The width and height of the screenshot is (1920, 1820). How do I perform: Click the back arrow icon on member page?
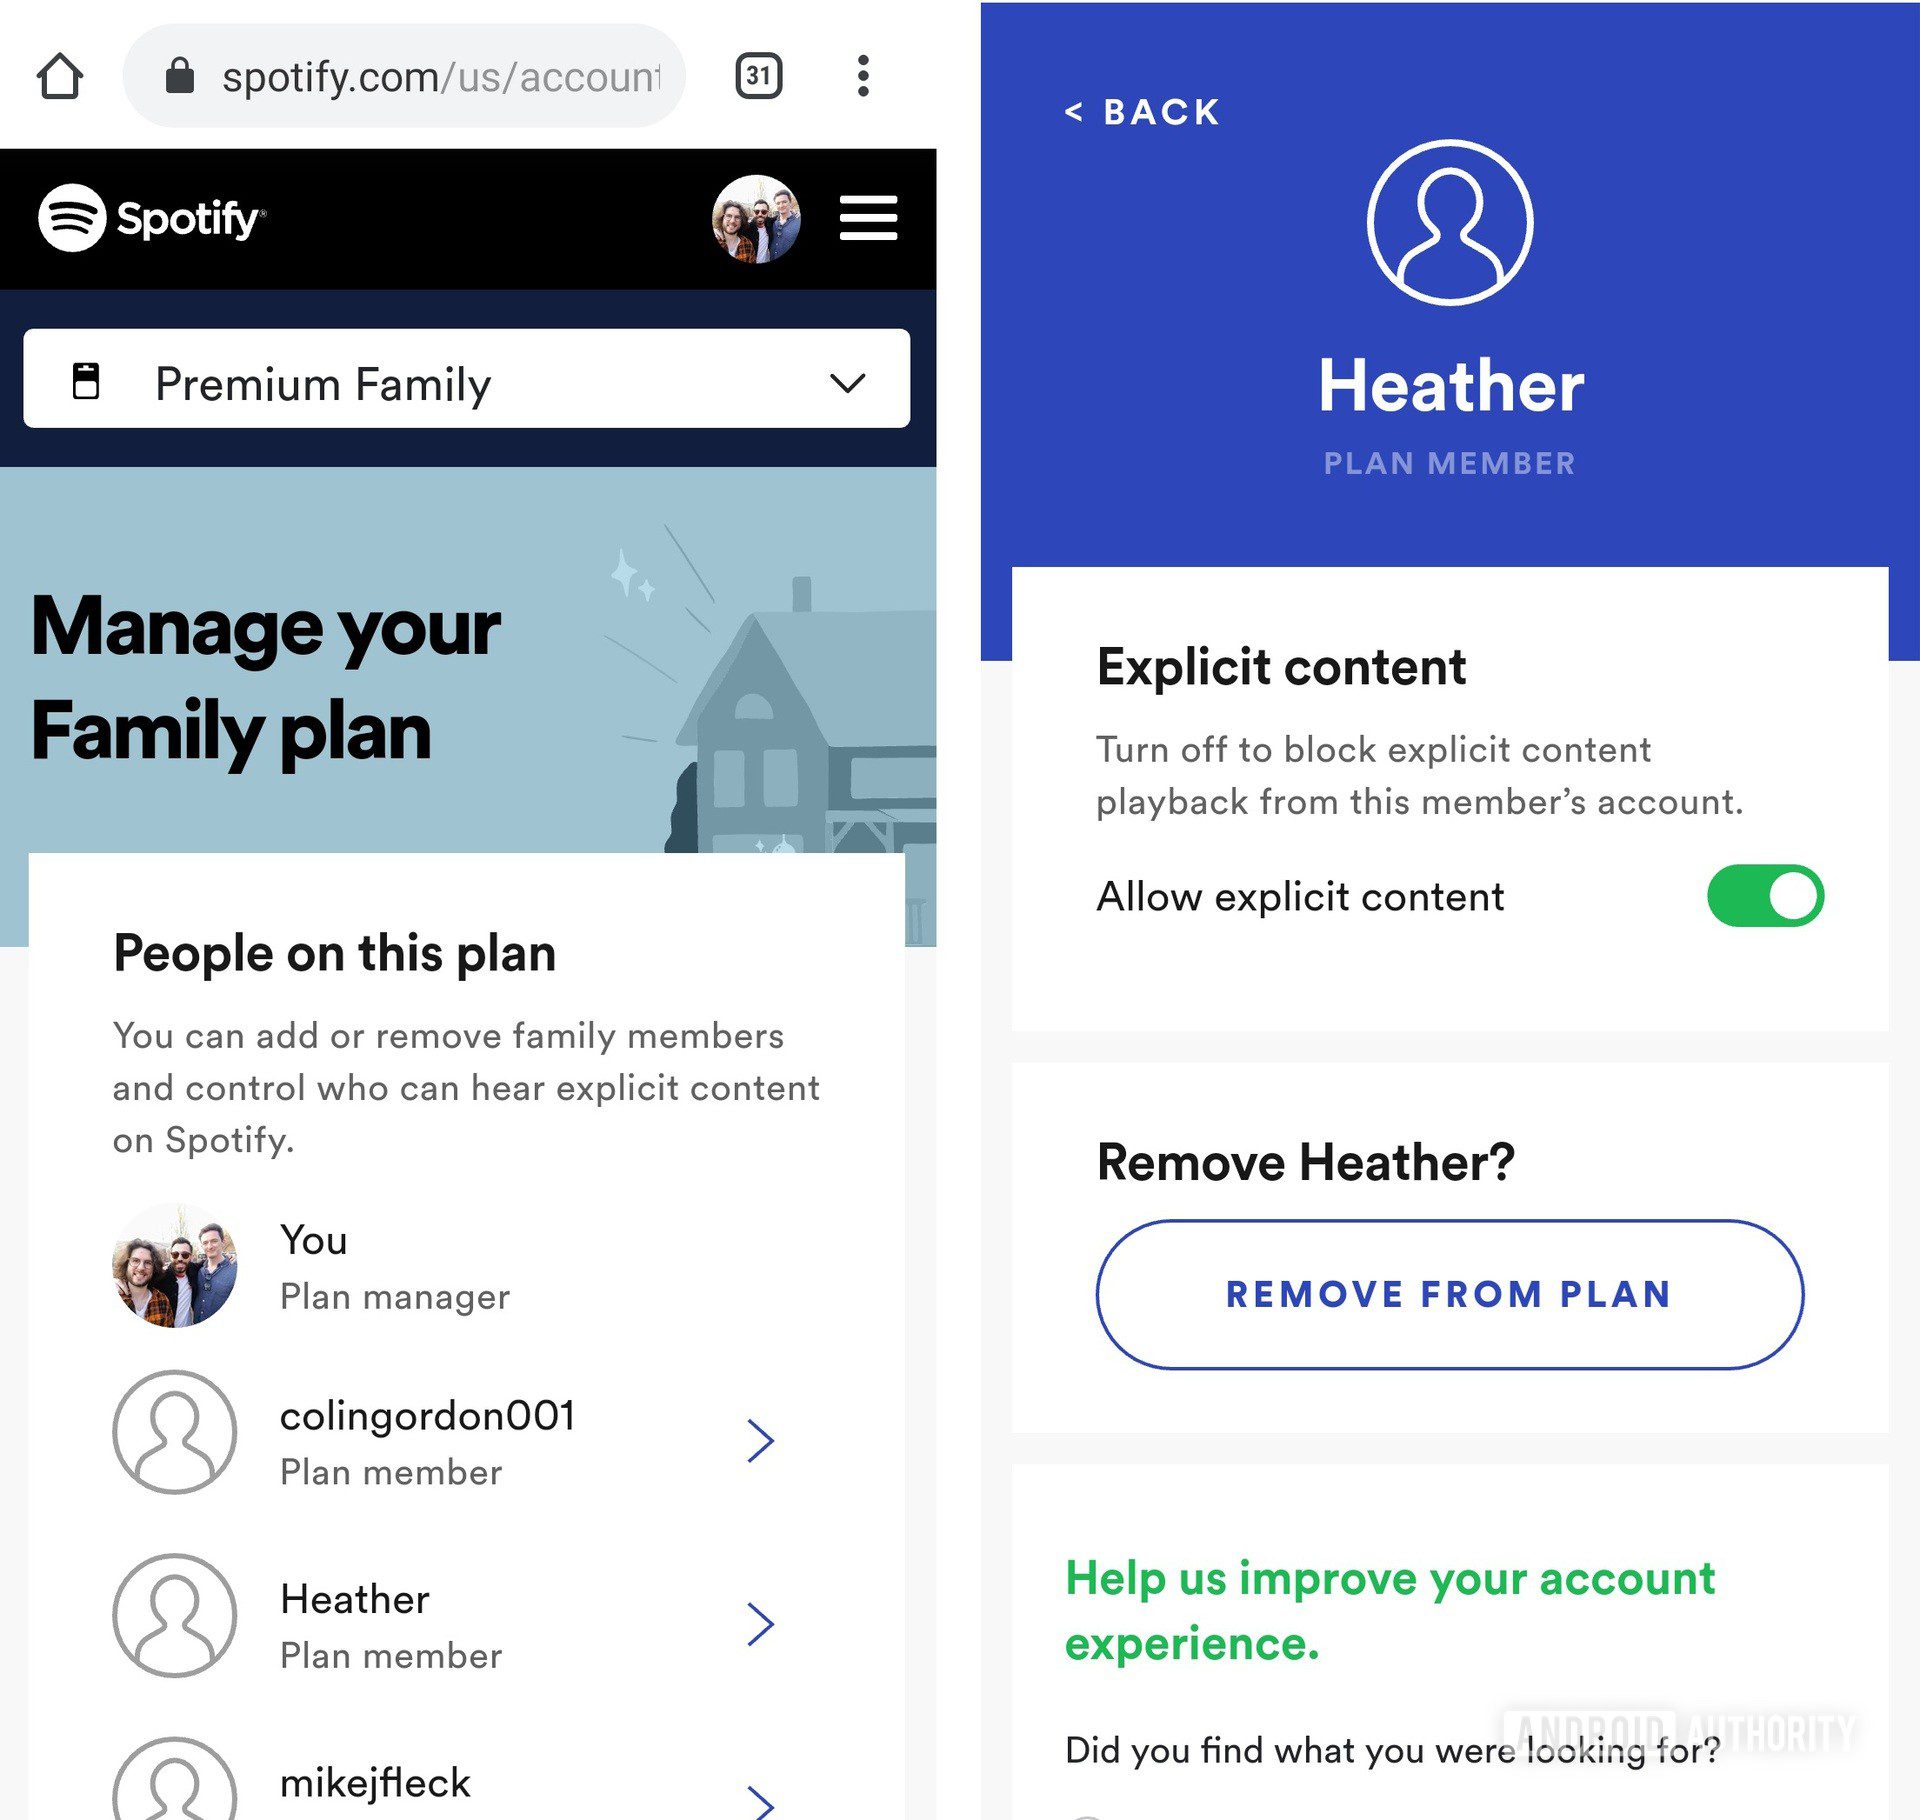pyautogui.click(x=1064, y=113)
